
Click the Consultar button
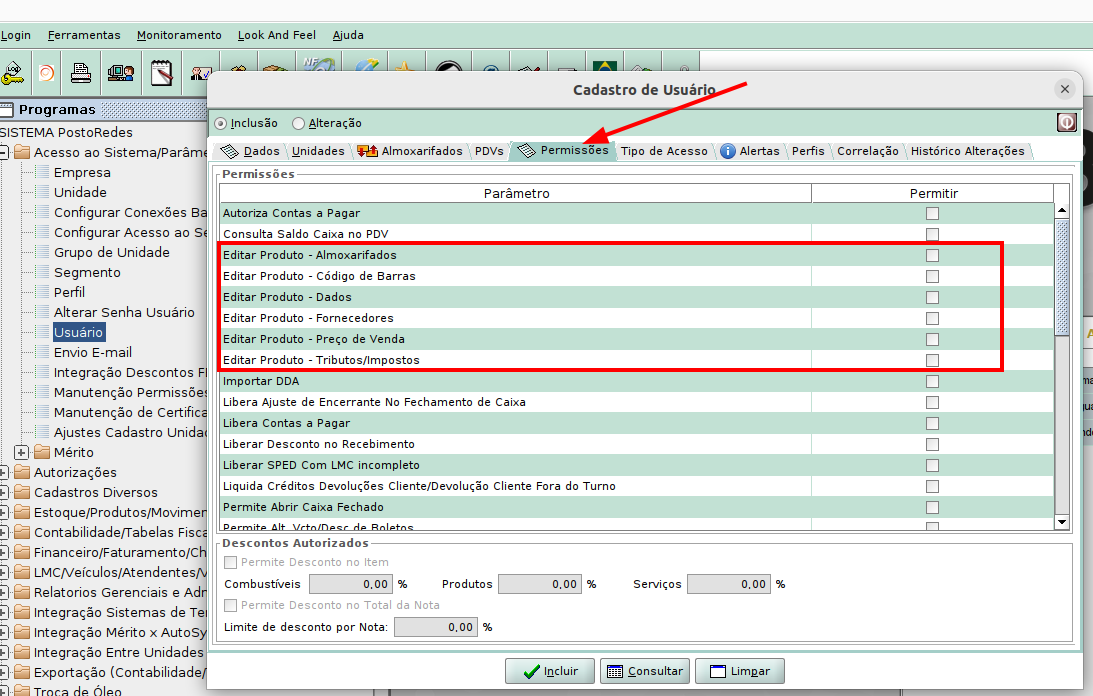645,671
